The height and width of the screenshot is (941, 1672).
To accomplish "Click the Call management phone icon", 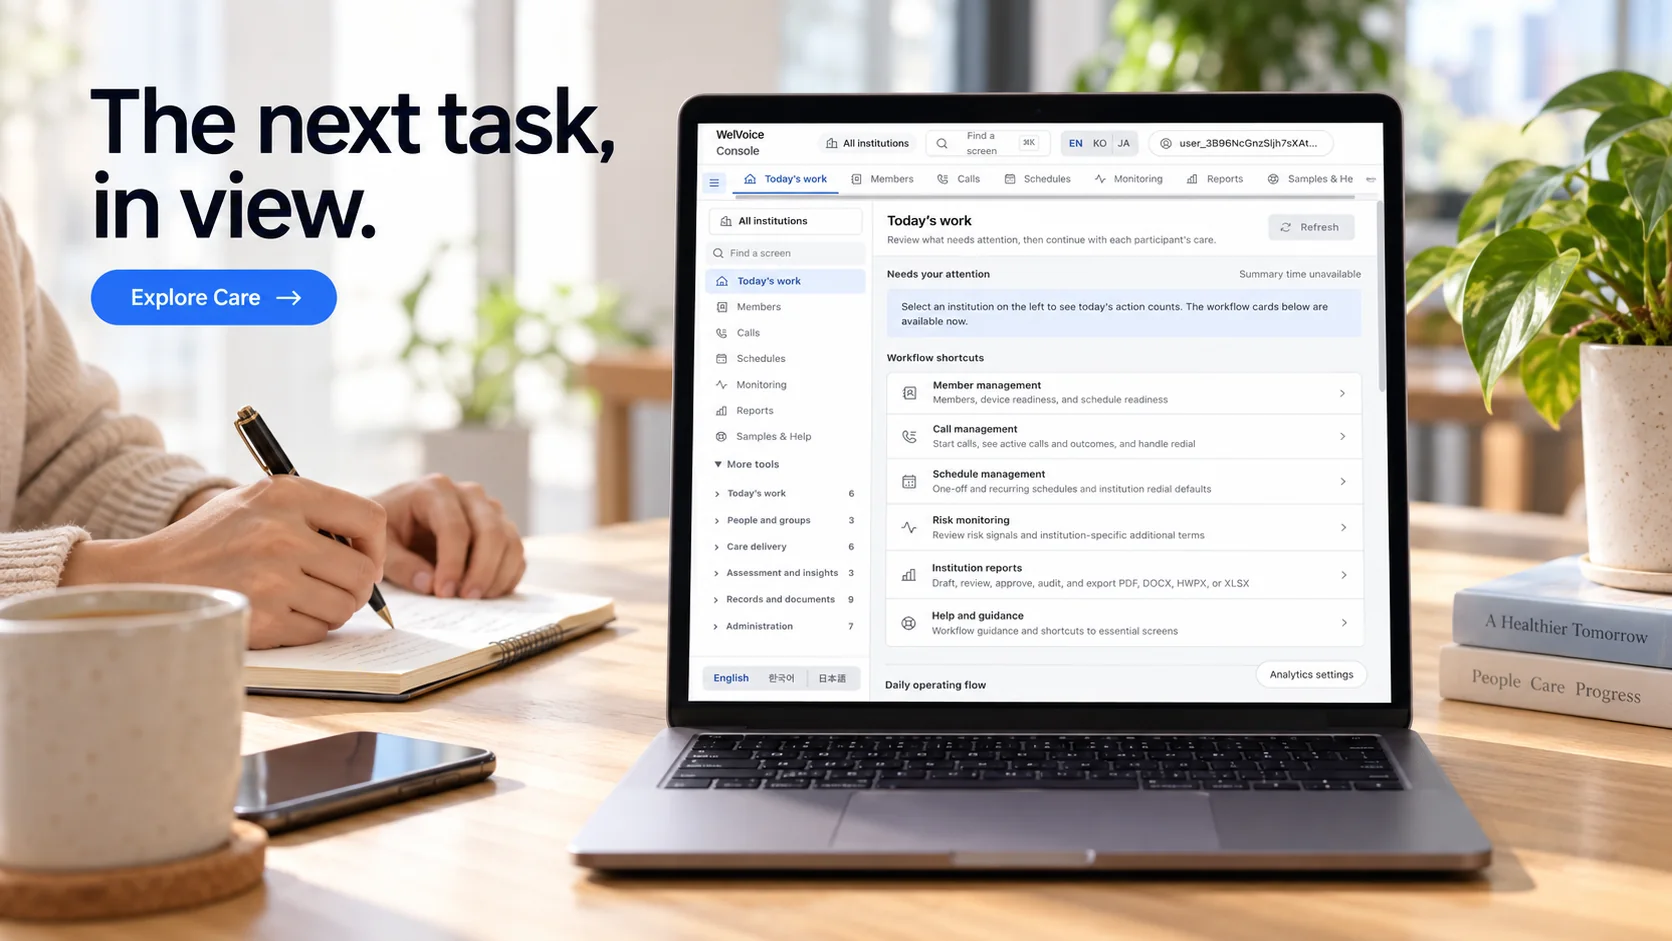I will (x=909, y=436).
